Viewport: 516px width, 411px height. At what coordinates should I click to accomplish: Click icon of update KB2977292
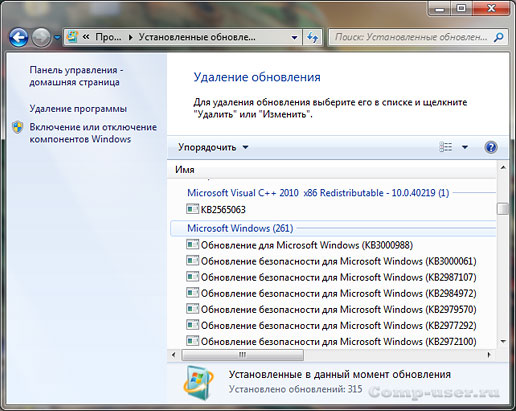(192, 325)
